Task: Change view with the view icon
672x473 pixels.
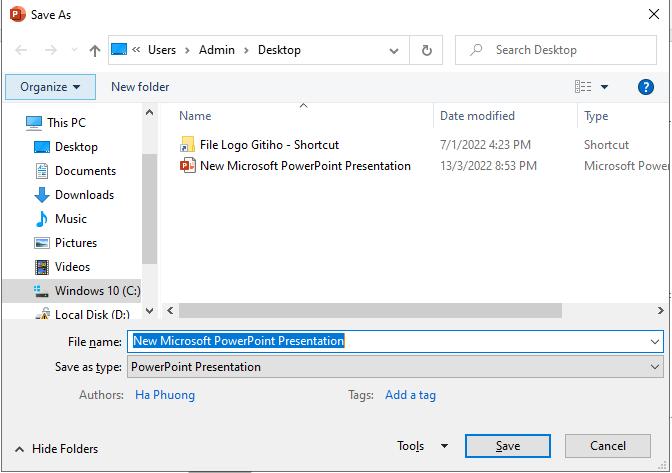Action: [x=583, y=87]
